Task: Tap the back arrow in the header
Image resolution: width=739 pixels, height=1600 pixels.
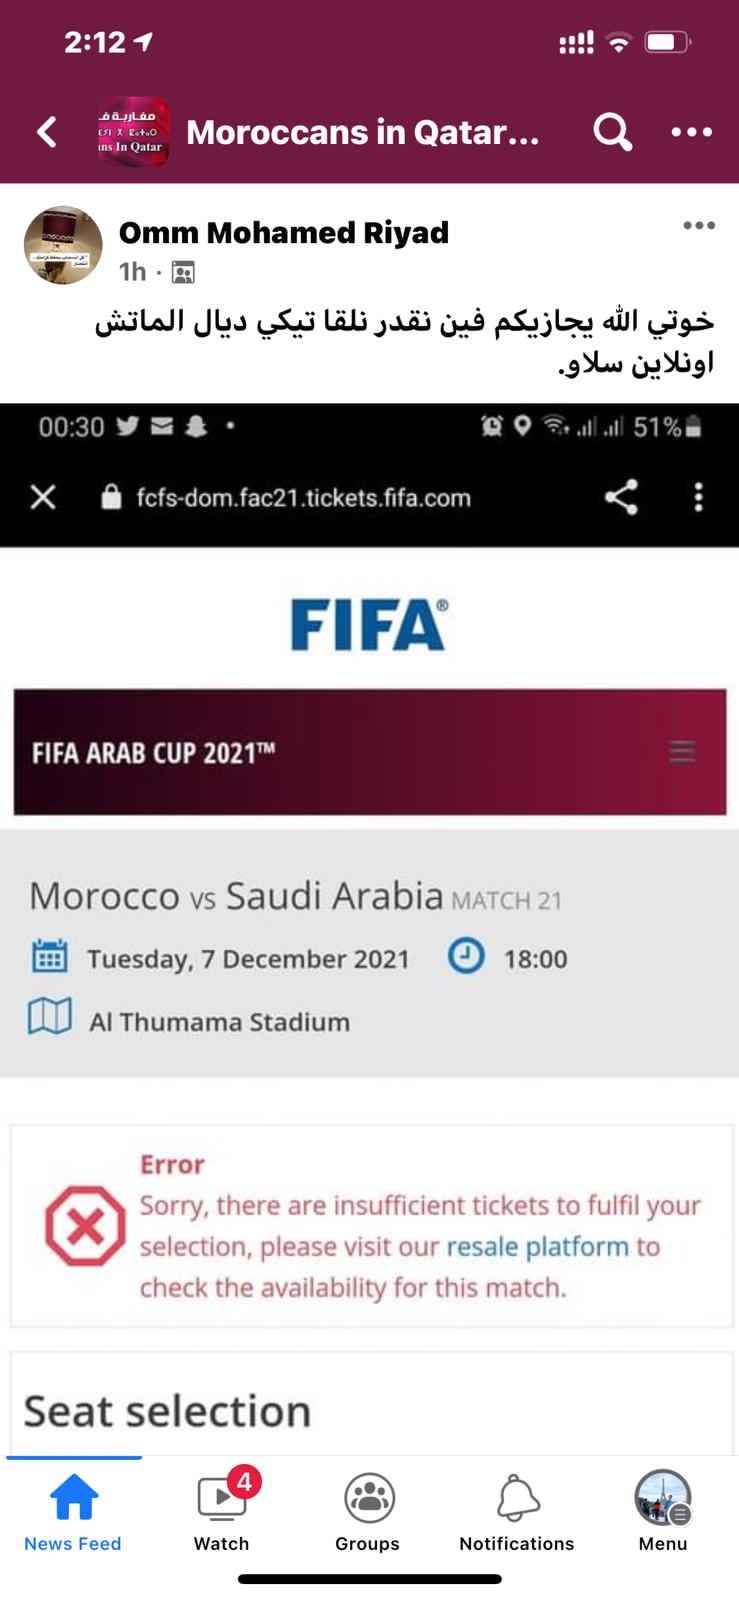Action: click(x=47, y=132)
